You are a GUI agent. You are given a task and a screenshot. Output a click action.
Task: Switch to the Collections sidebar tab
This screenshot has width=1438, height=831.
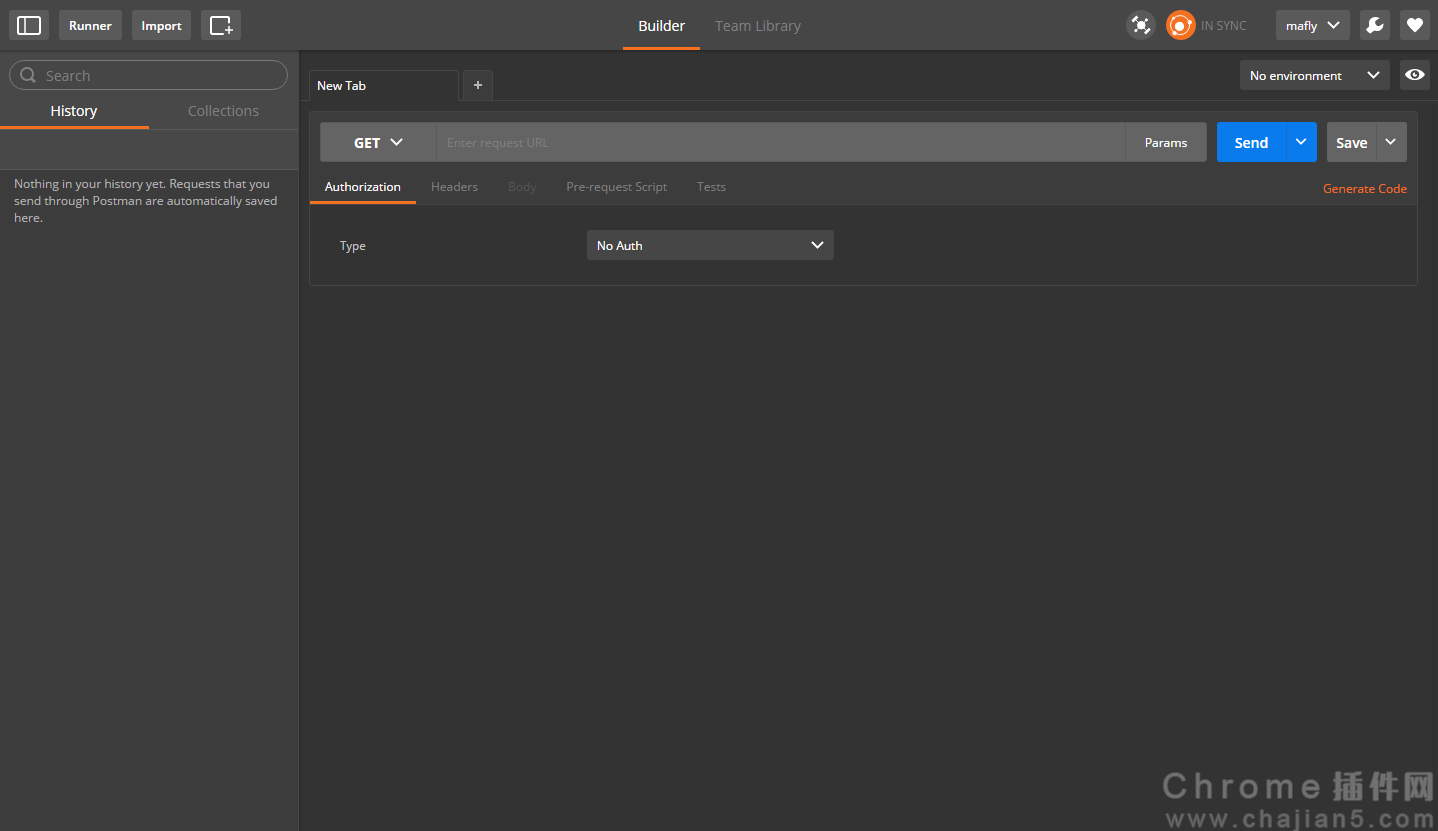click(x=223, y=111)
